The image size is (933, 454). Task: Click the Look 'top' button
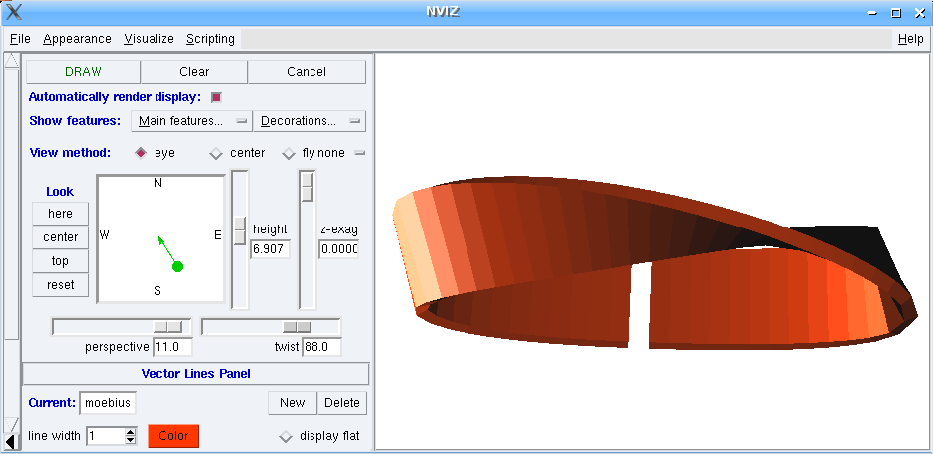[x=60, y=261]
